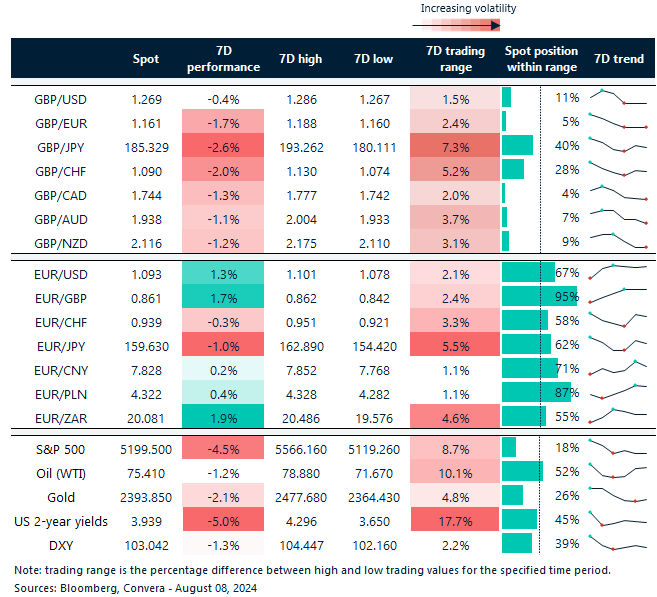Click the 17.7% US 2-year yields range cell
Image resolution: width=657 pixels, height=597 pixels.
[x=455, y=519]
